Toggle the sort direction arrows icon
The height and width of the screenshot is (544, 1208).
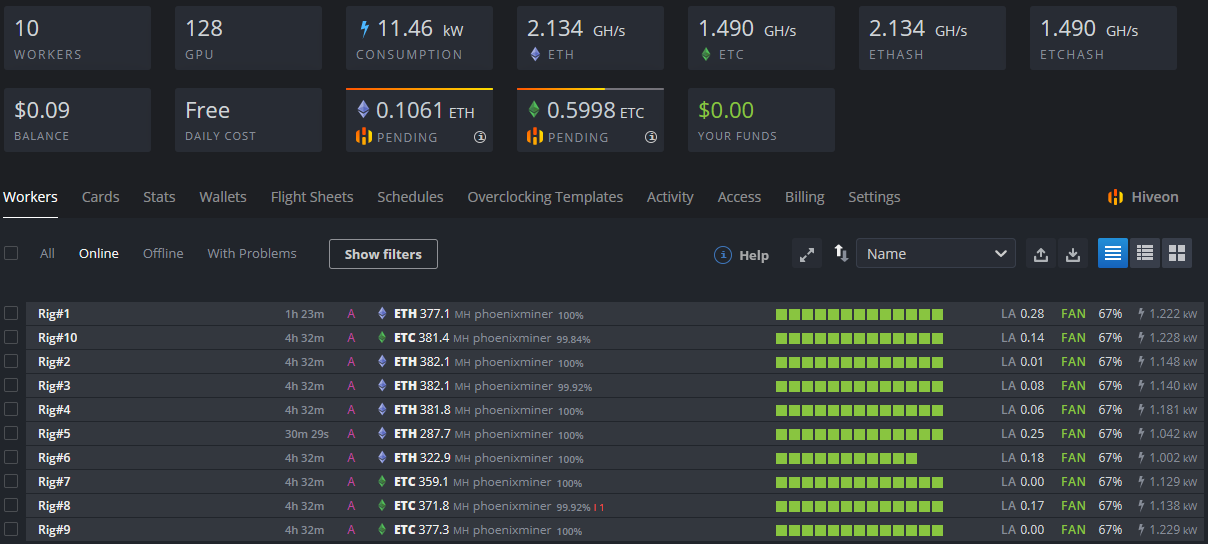point(840,254)
